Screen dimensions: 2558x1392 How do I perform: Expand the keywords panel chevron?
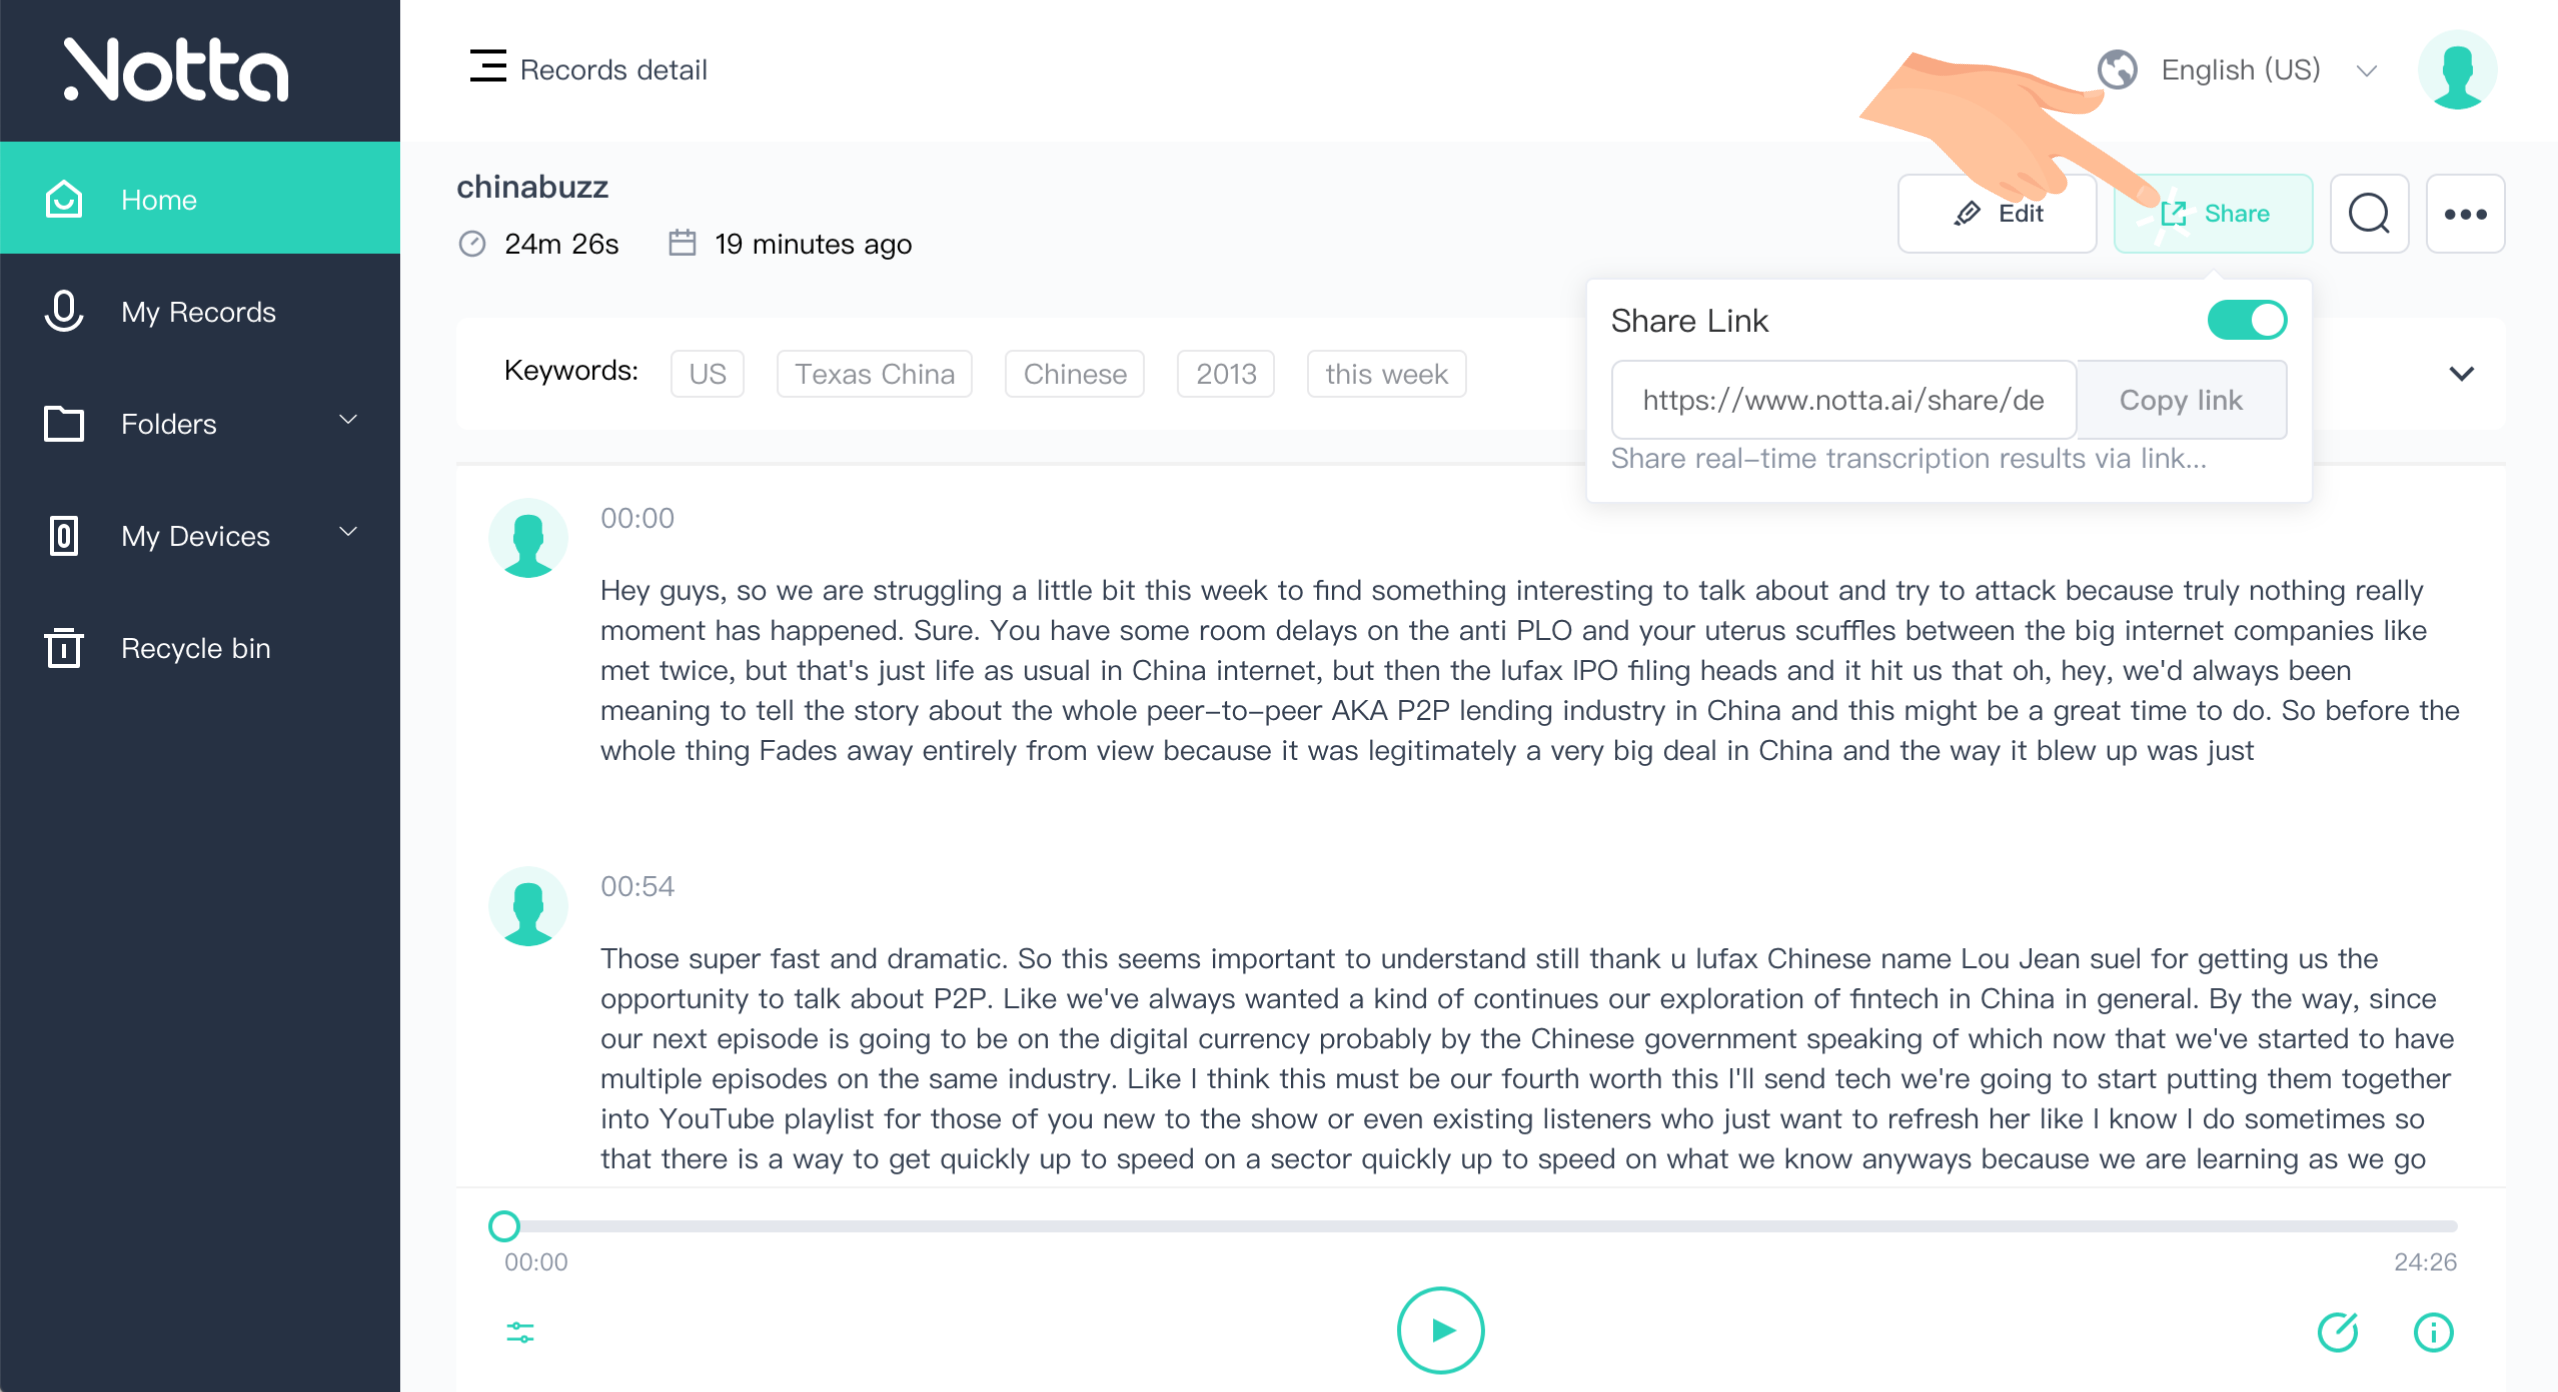(x=2461, y=374)
